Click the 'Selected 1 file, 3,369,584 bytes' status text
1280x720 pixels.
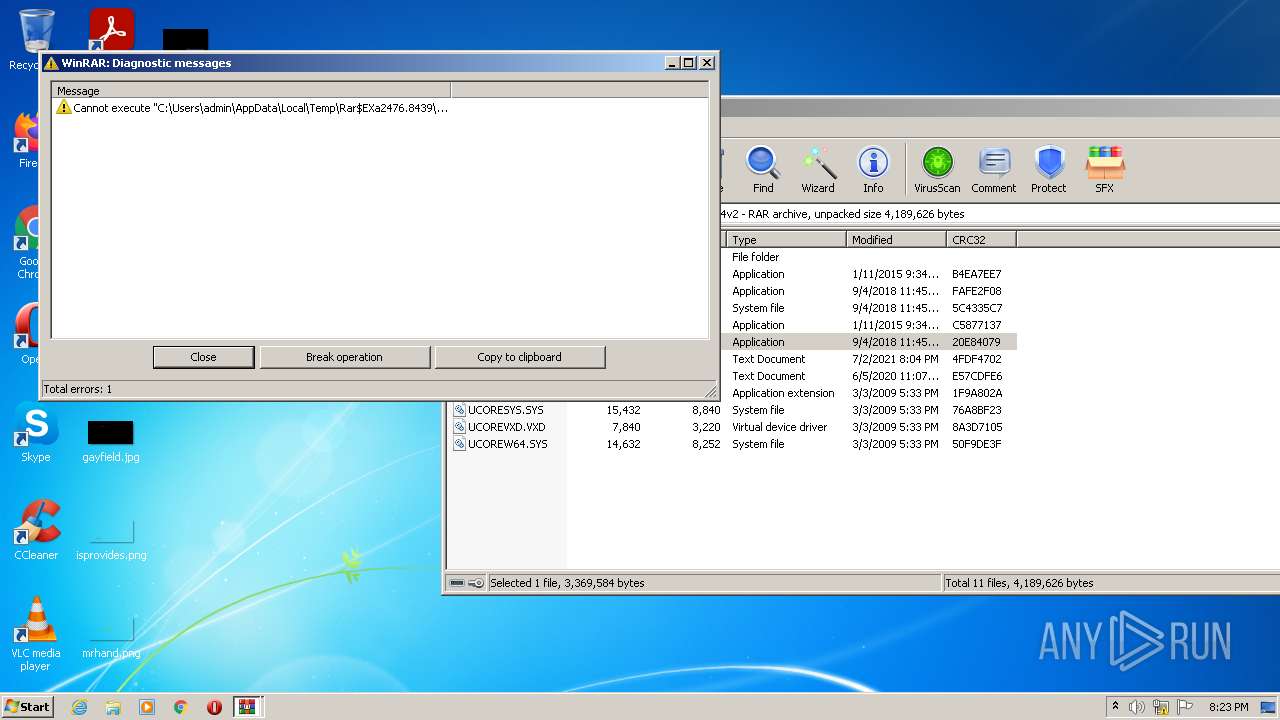pos(567,583)
